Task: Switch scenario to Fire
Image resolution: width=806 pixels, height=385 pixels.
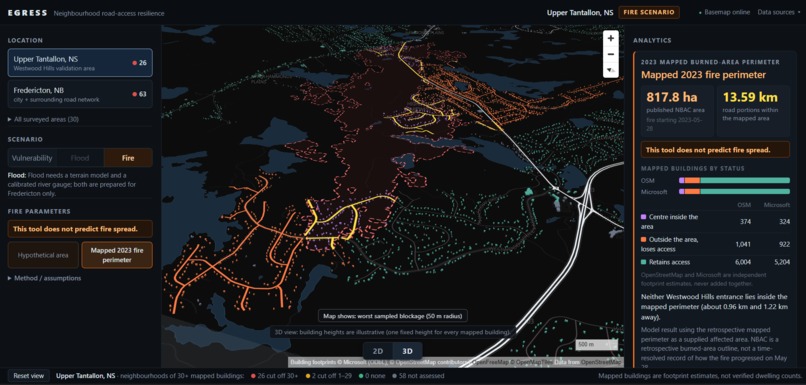Action: point(128,158)
